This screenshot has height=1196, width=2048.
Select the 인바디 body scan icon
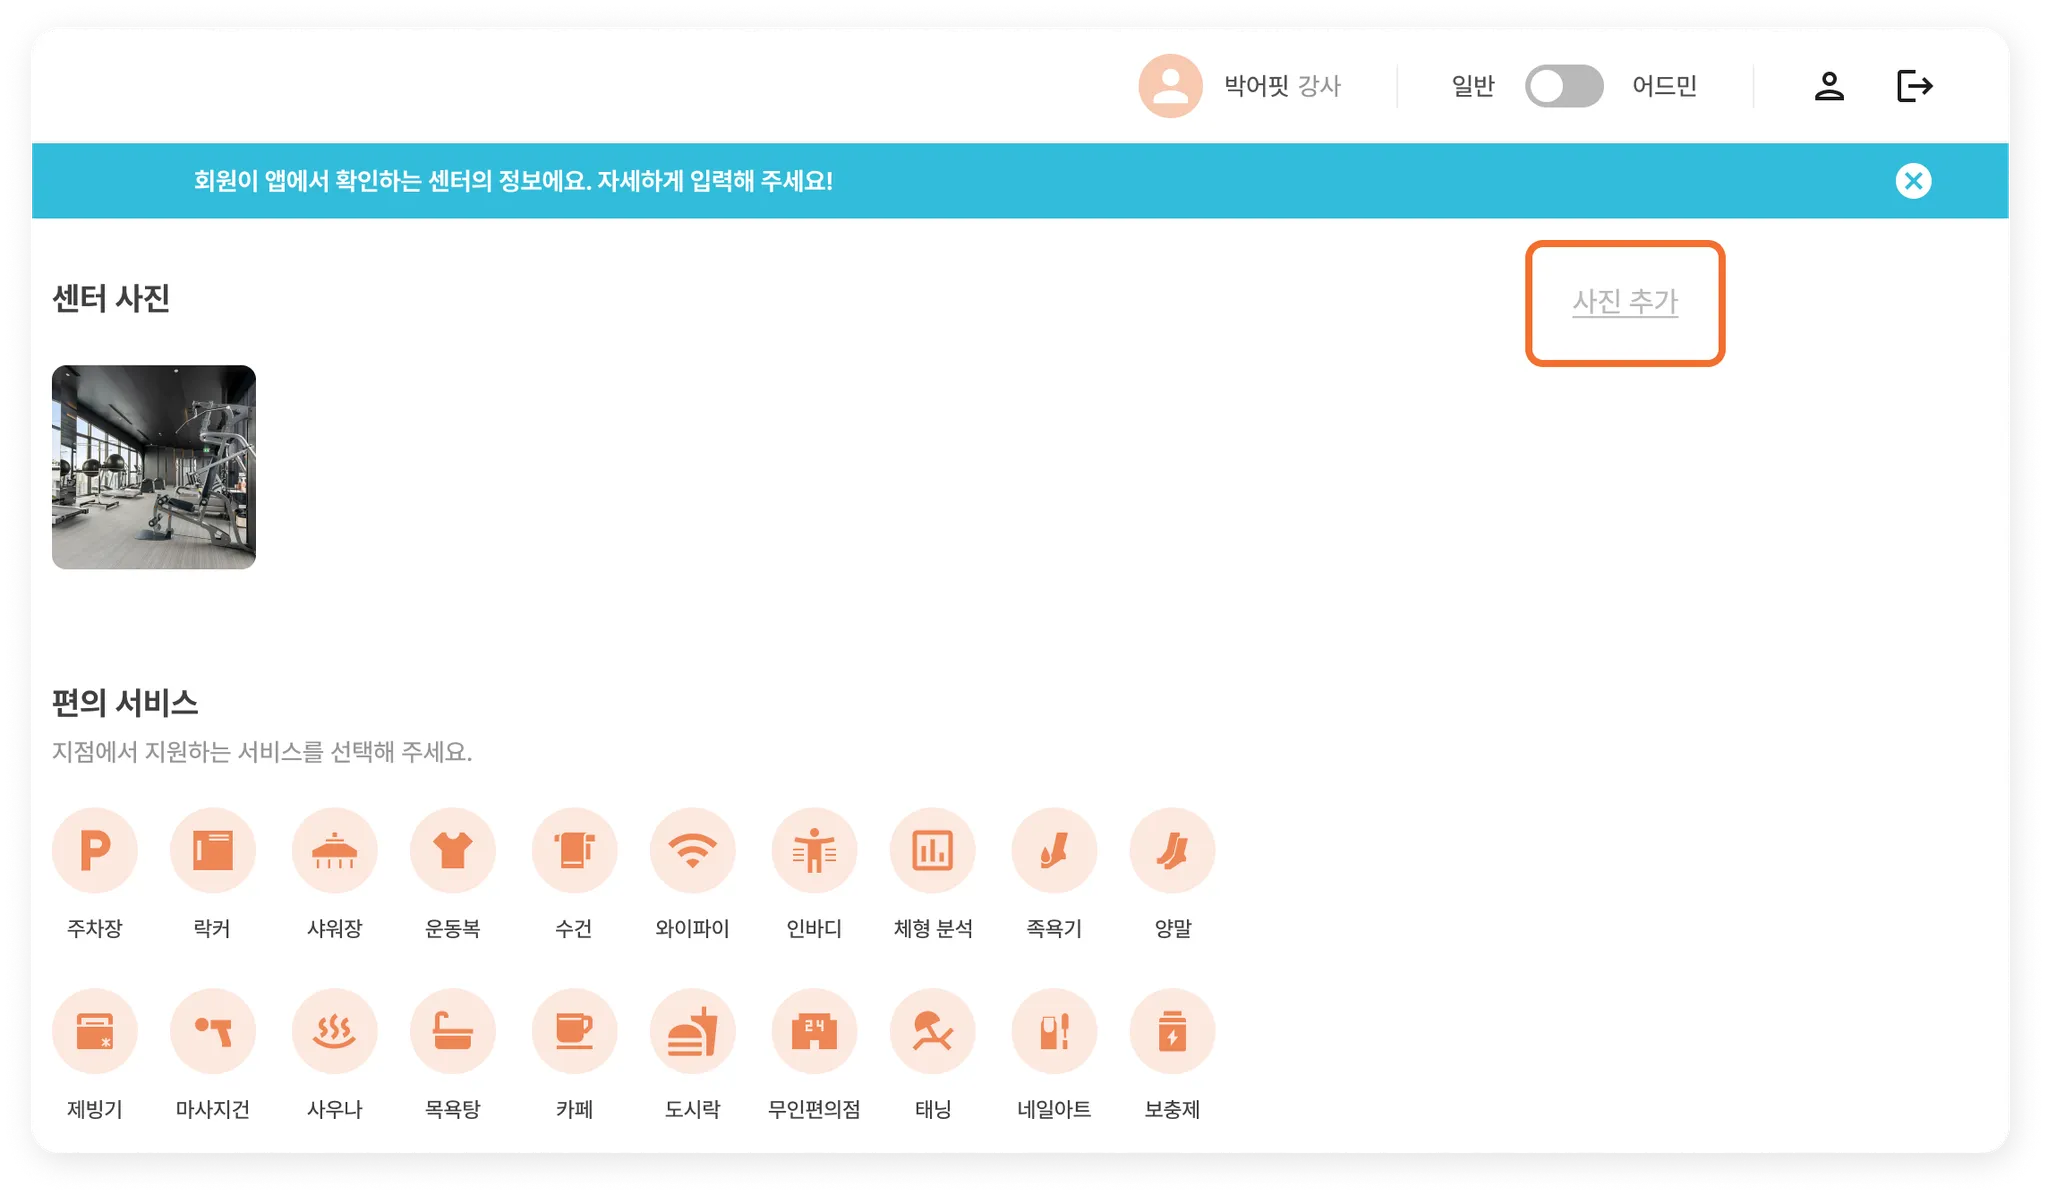814,851
